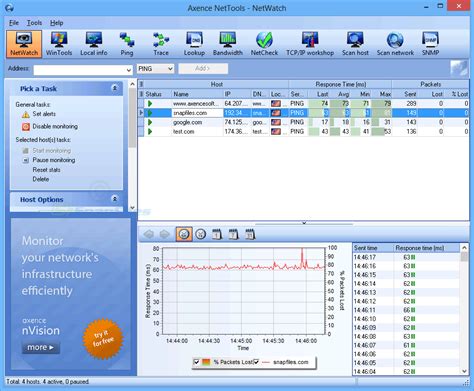Click Reset stats task link
The image size is (474, 391).
46,170
